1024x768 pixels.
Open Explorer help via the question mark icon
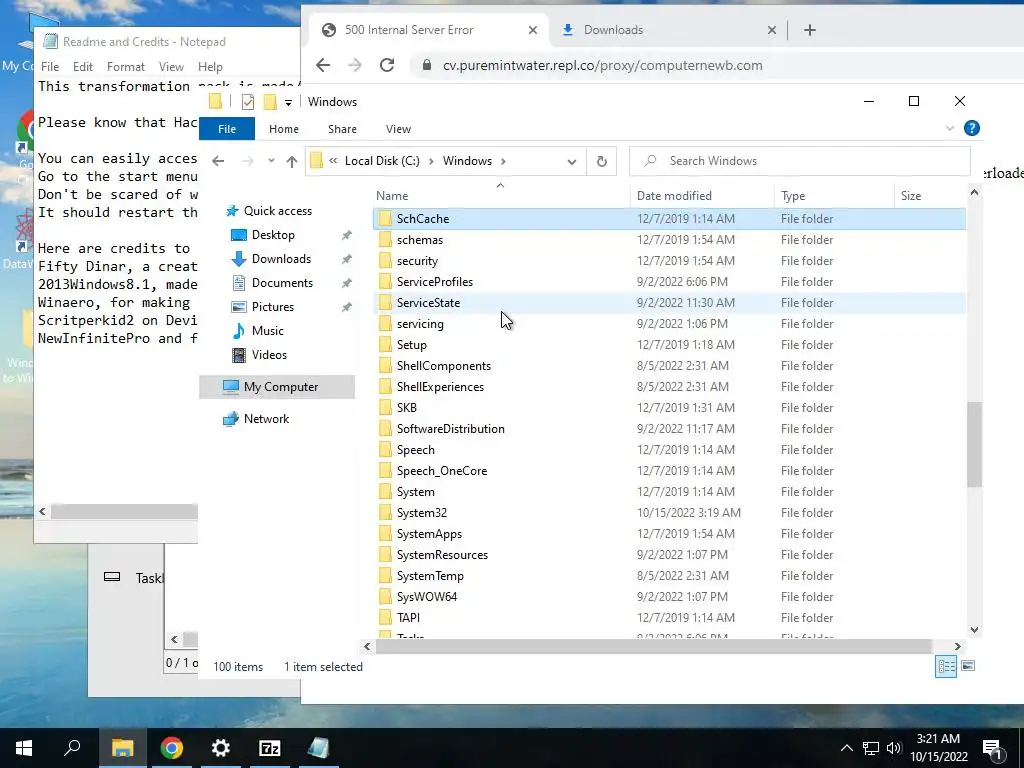click(972, 128)
